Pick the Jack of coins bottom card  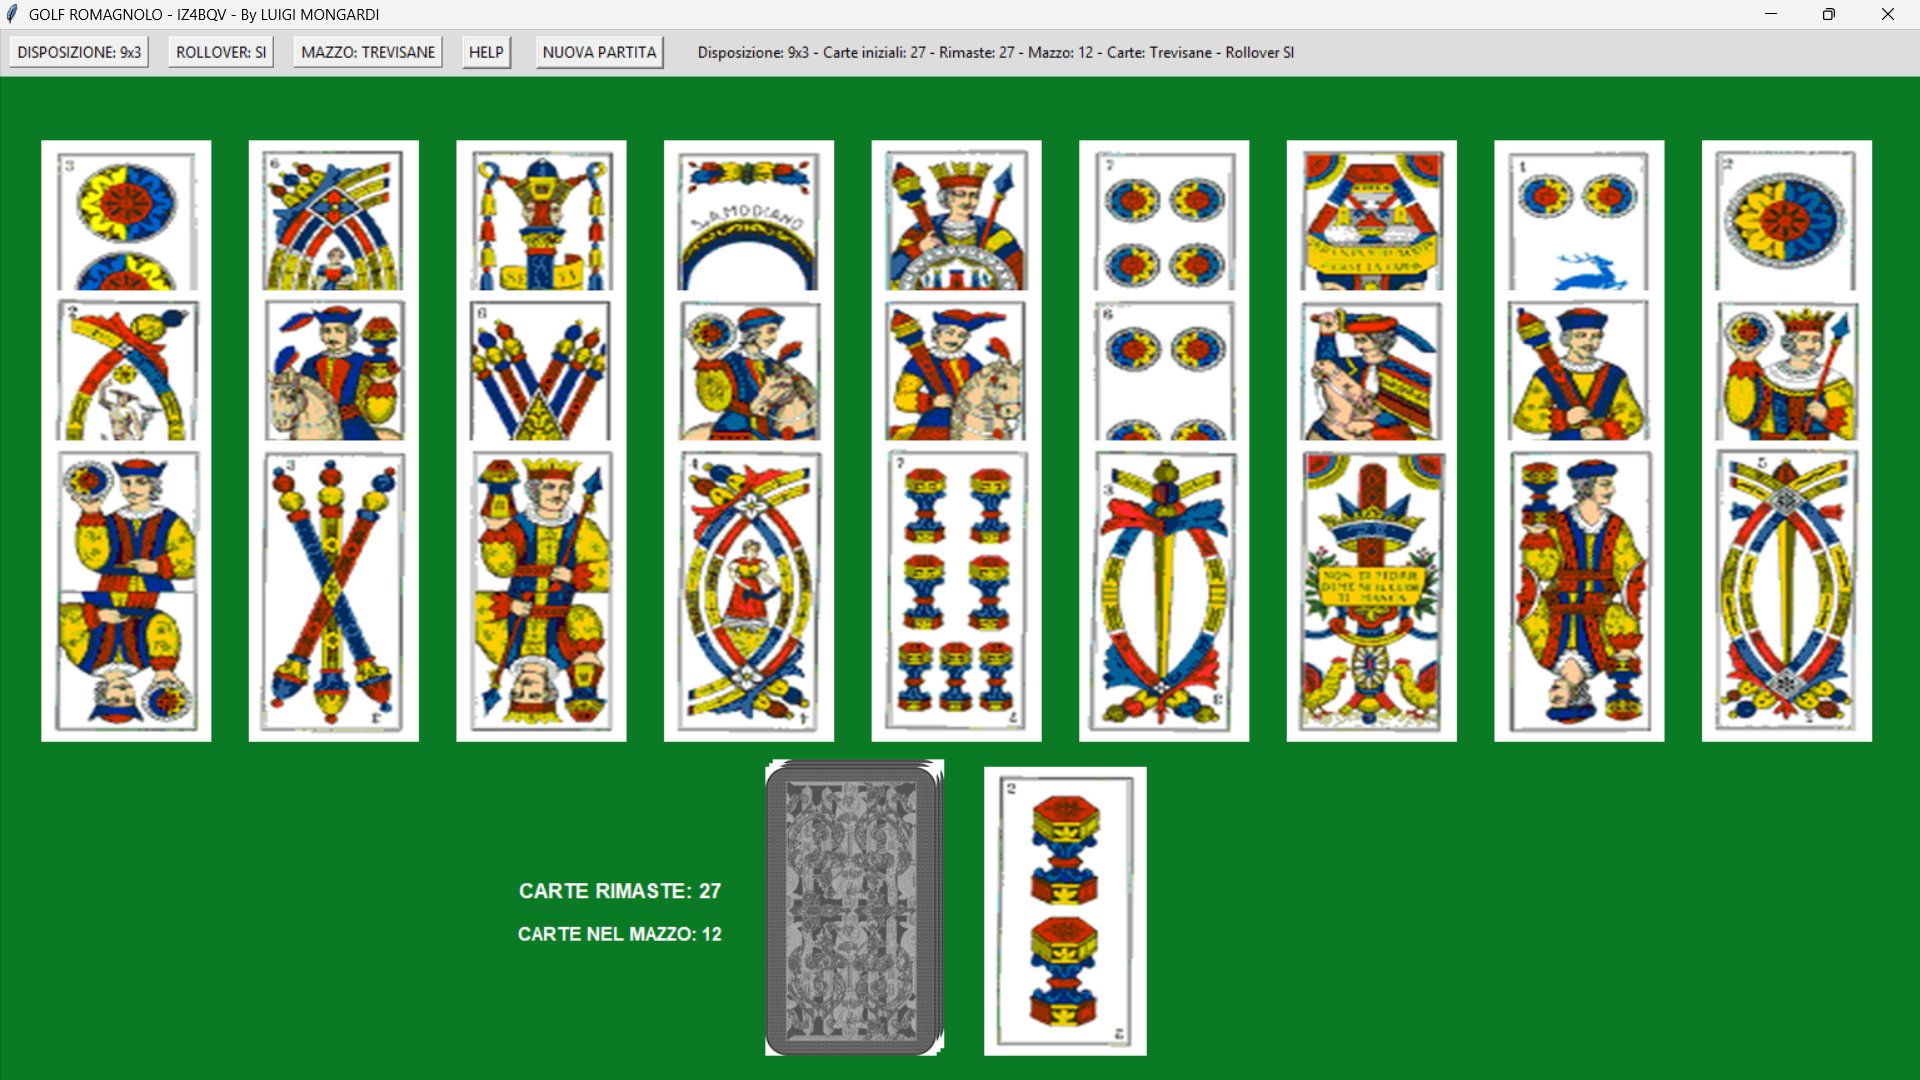[x=126, y=593]
